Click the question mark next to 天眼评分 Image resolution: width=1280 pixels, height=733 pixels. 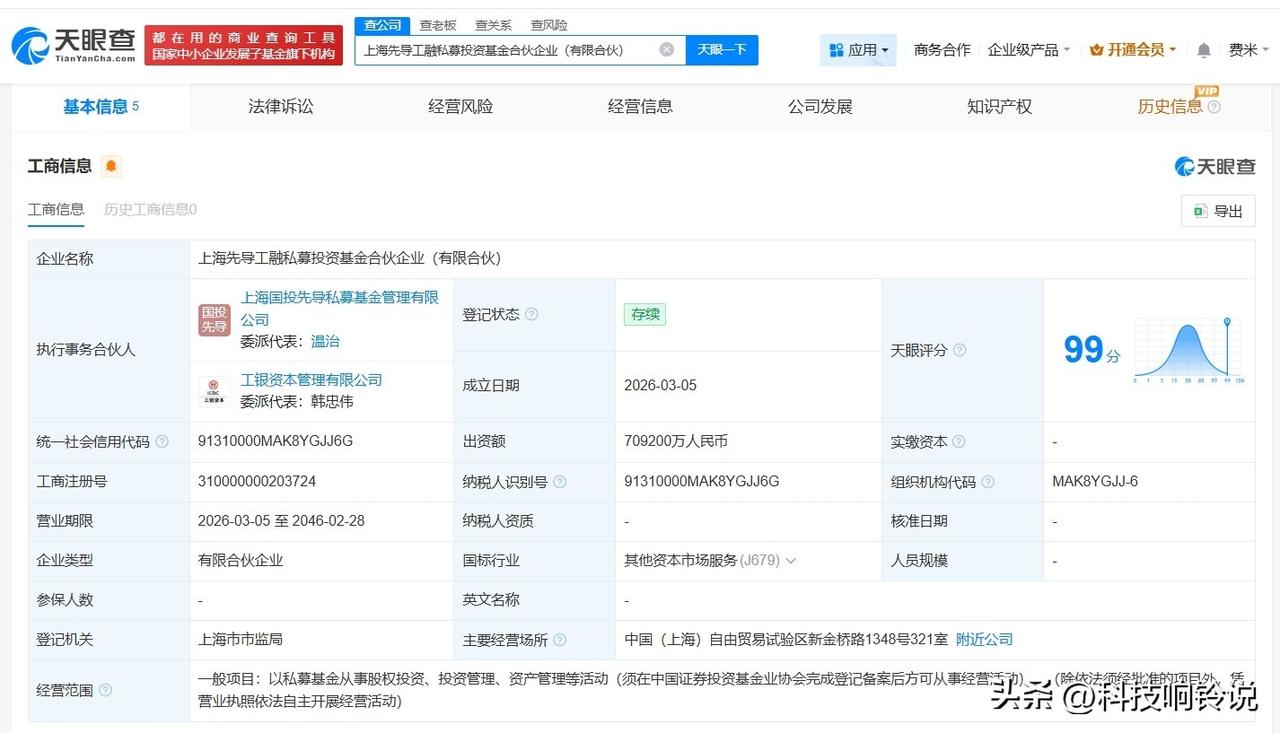coord(959,351)
